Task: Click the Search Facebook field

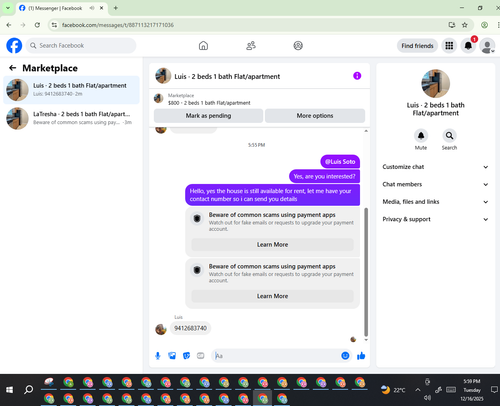Action: click(81, 46)
